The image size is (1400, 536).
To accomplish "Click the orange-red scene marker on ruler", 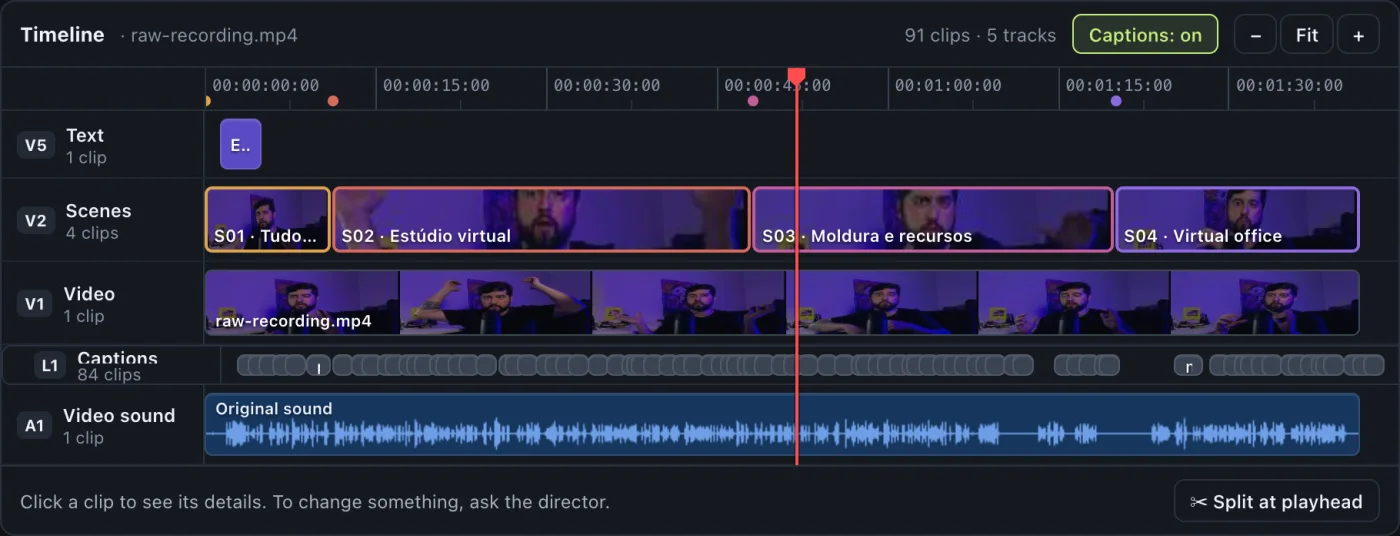I will point(333,101).
